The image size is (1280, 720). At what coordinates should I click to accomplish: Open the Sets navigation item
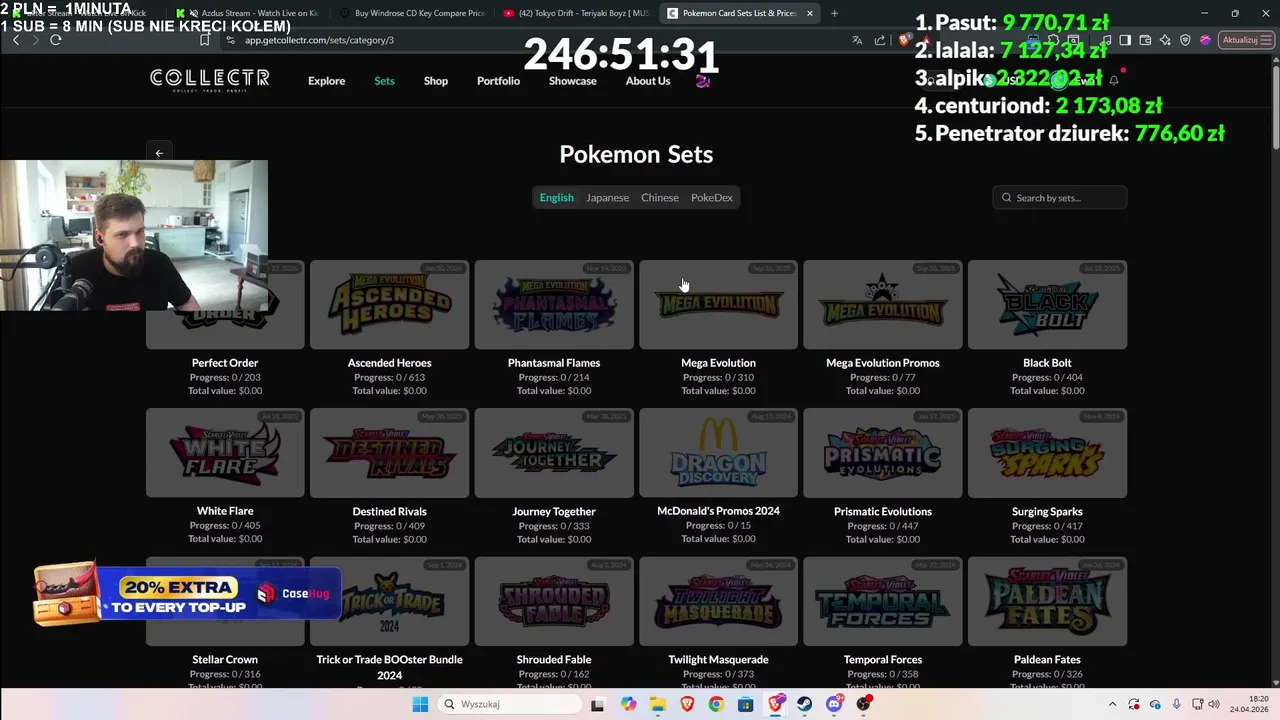384,81
